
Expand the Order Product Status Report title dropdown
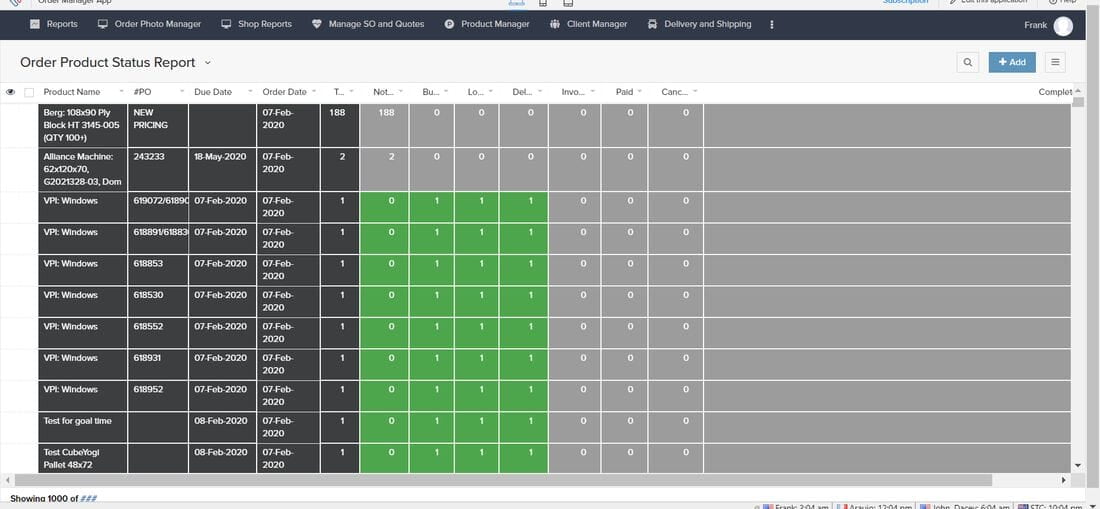point(208,62)
